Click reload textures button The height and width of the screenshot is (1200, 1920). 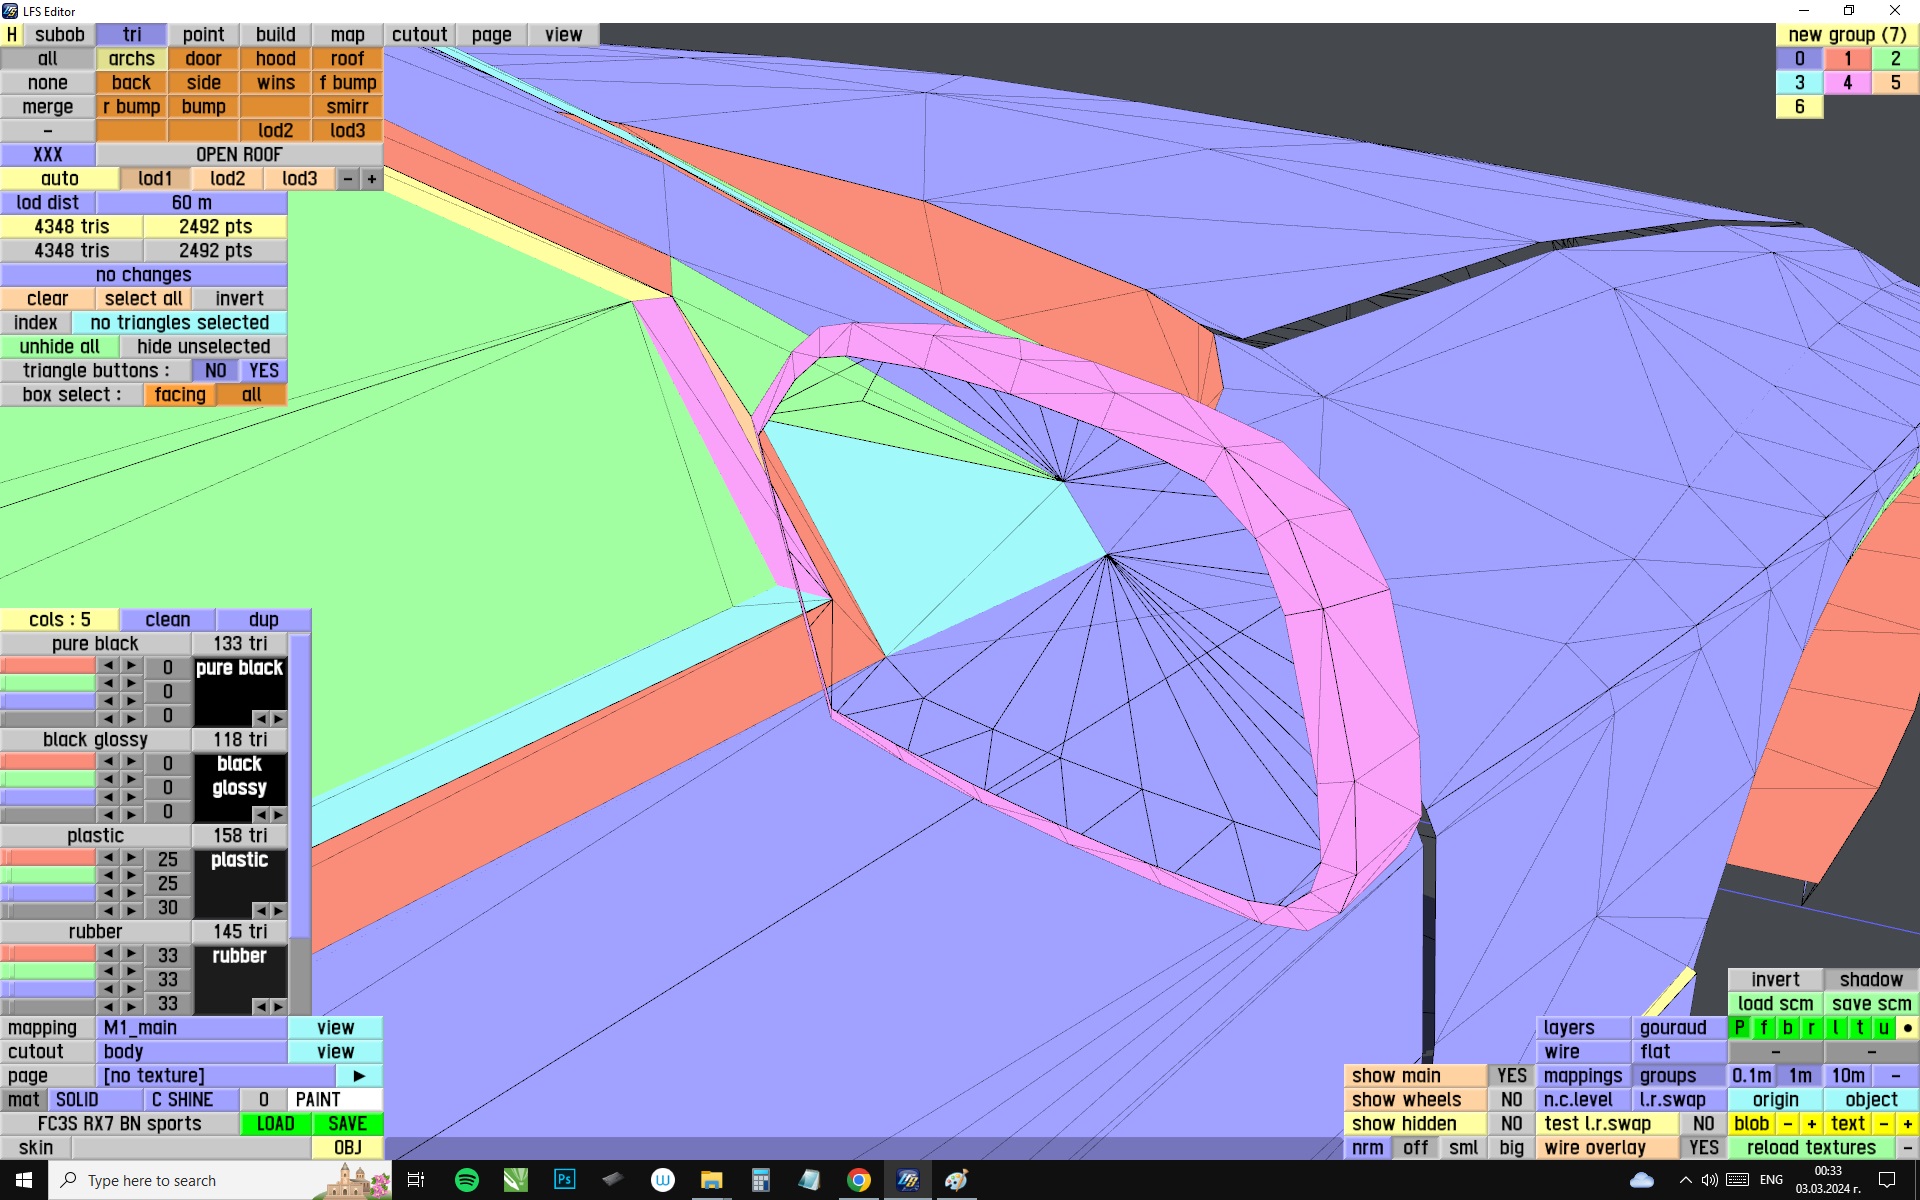1810,1148
